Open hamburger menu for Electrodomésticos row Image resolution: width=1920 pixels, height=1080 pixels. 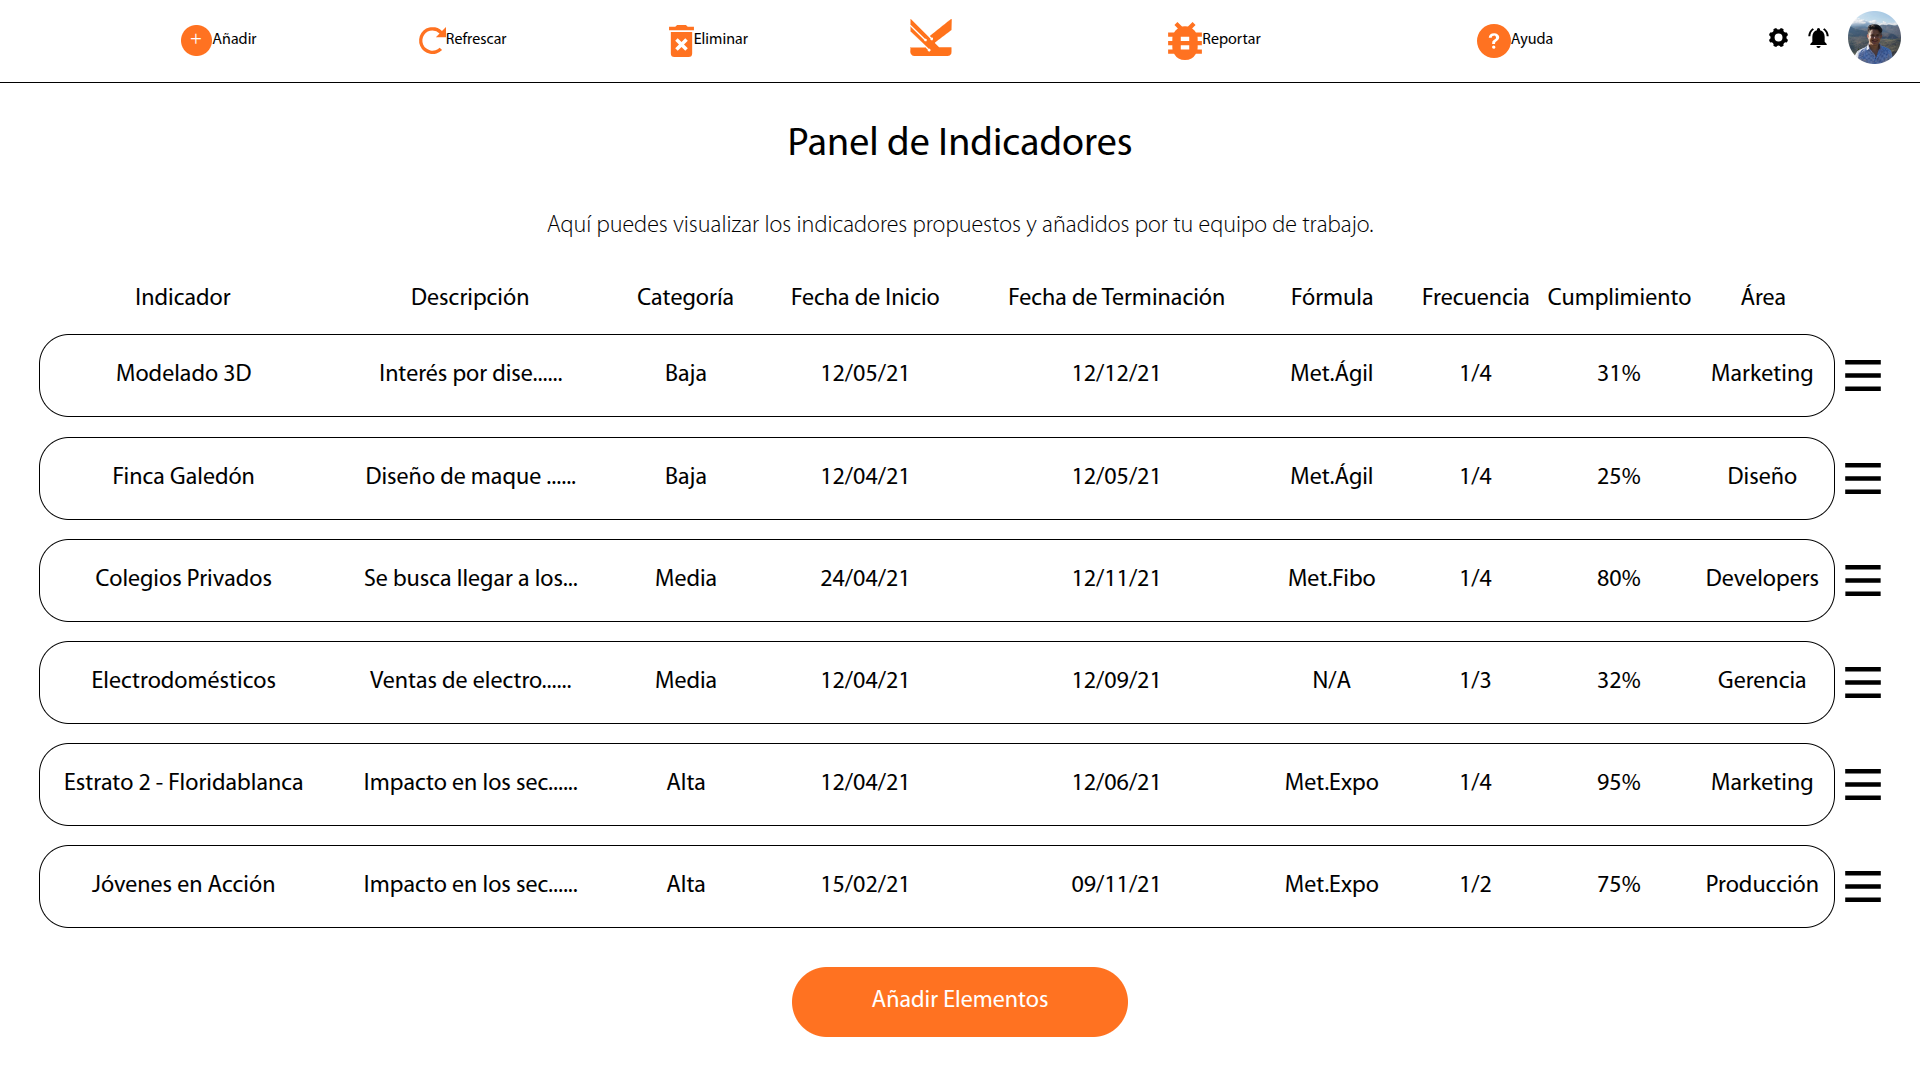pos(1862,682)
